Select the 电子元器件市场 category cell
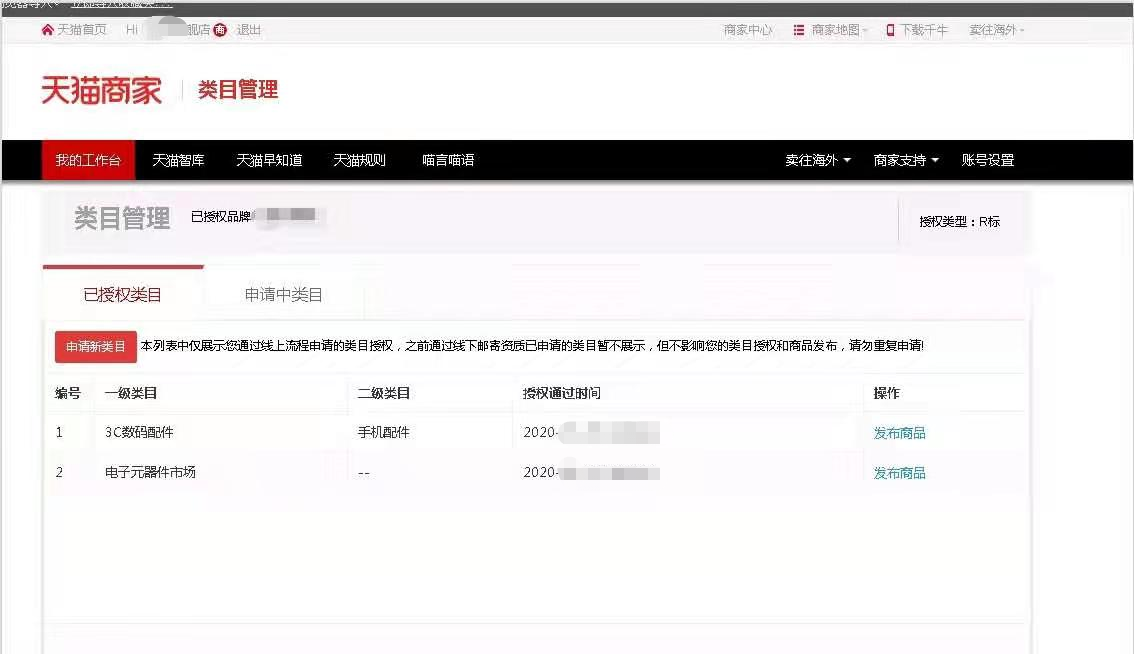 [150, 472]
